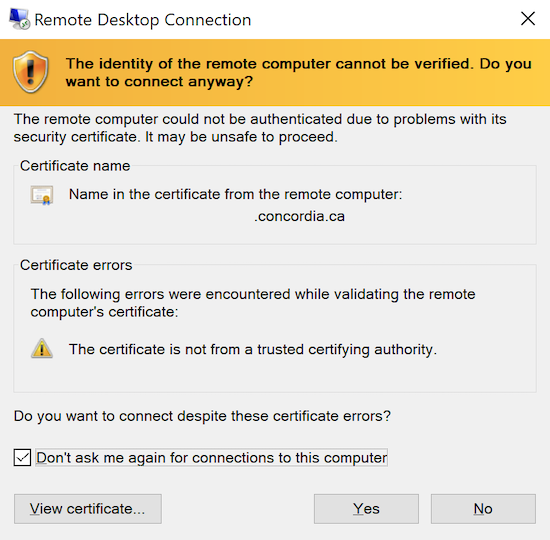Click the 'remote computer could not be authenticated' message
The height and width of the screenshot is (540, 550).
[x=260, y=128]
